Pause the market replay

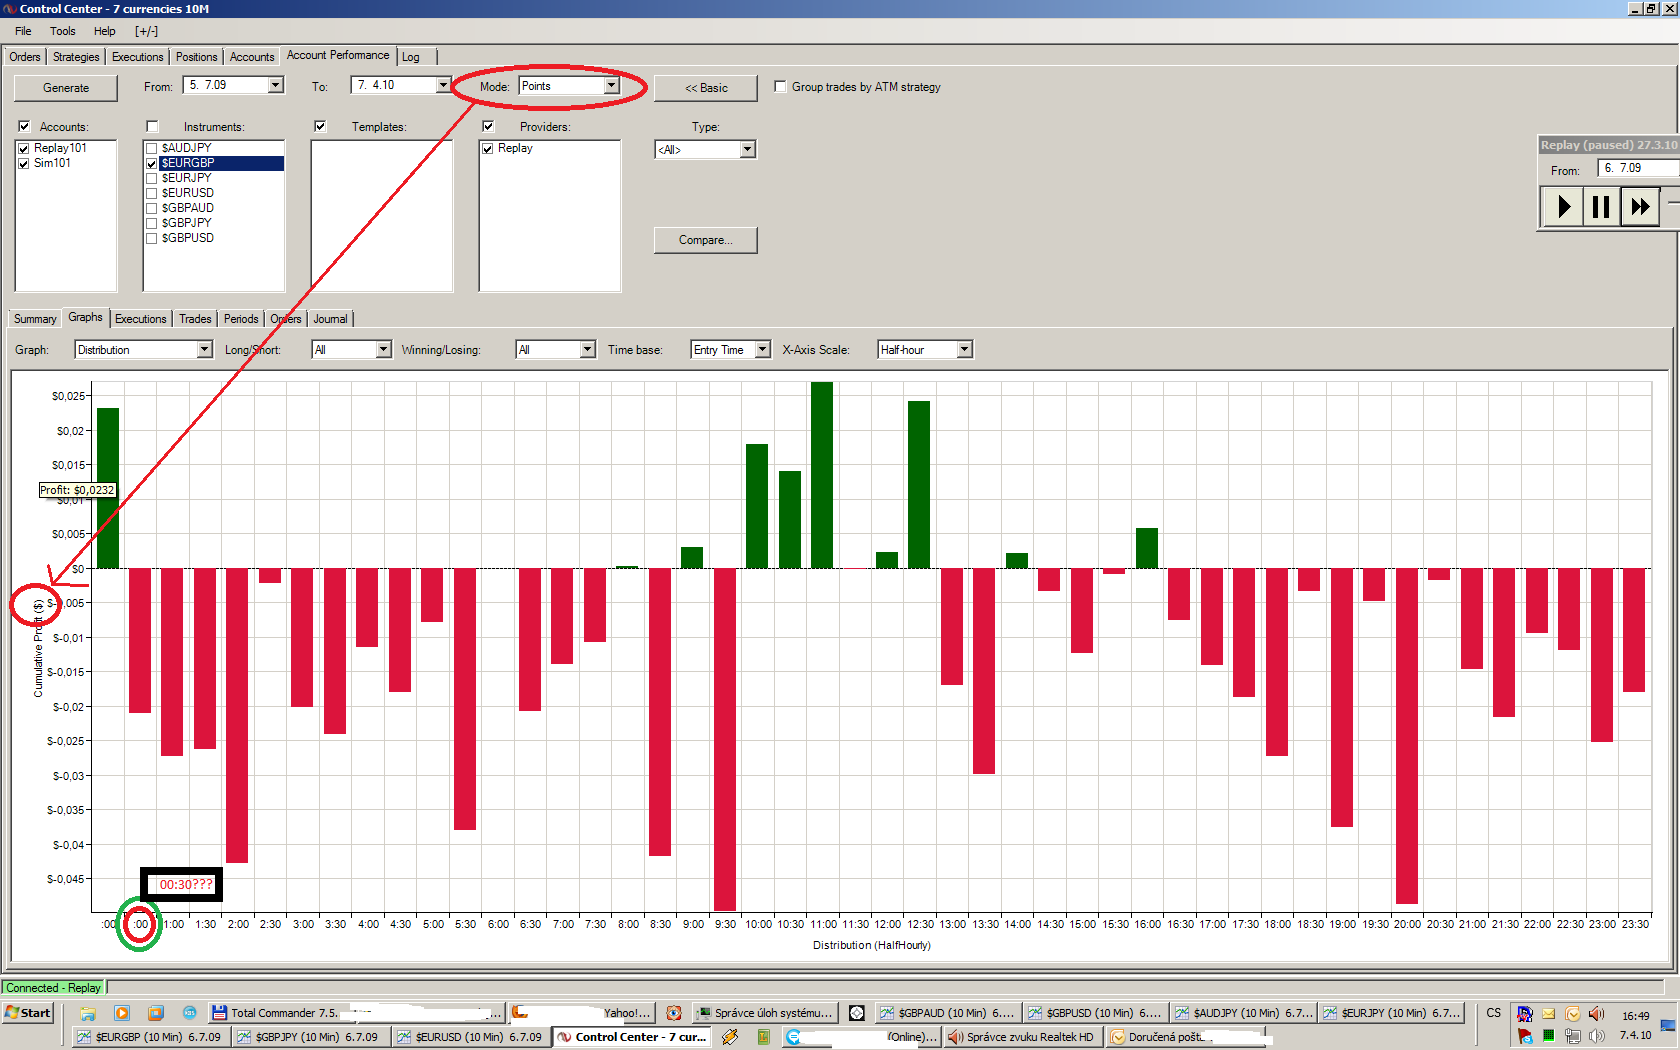pos(1601,207)
